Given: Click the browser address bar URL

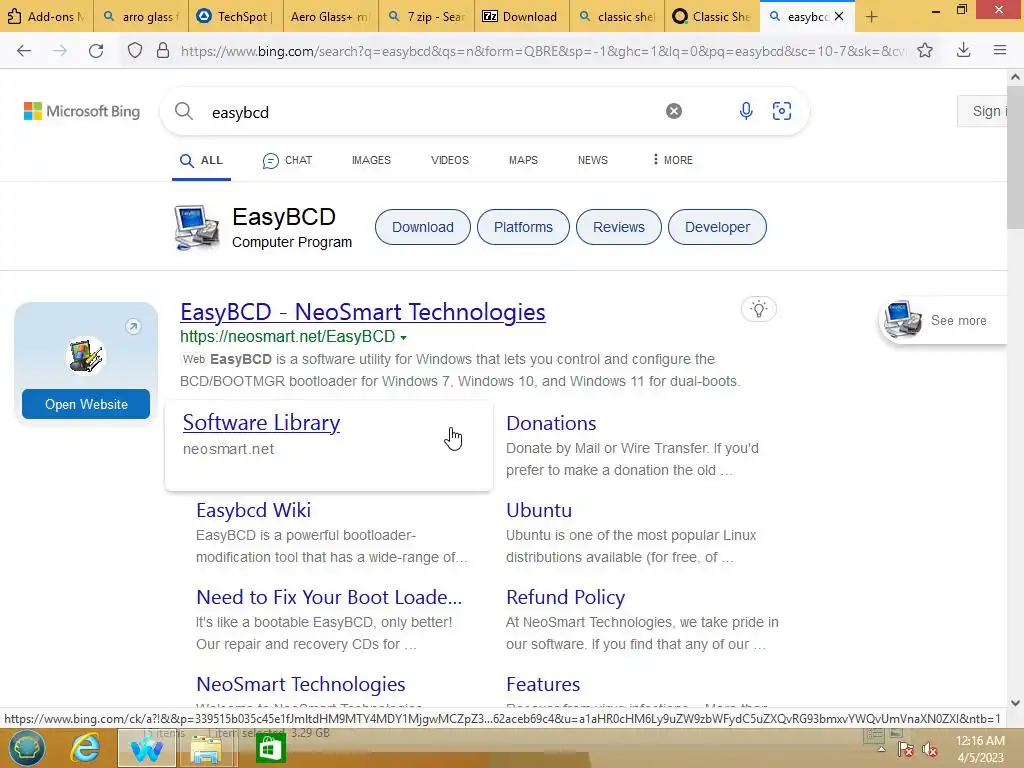Looking at the screenshot, I should point(542,51).
